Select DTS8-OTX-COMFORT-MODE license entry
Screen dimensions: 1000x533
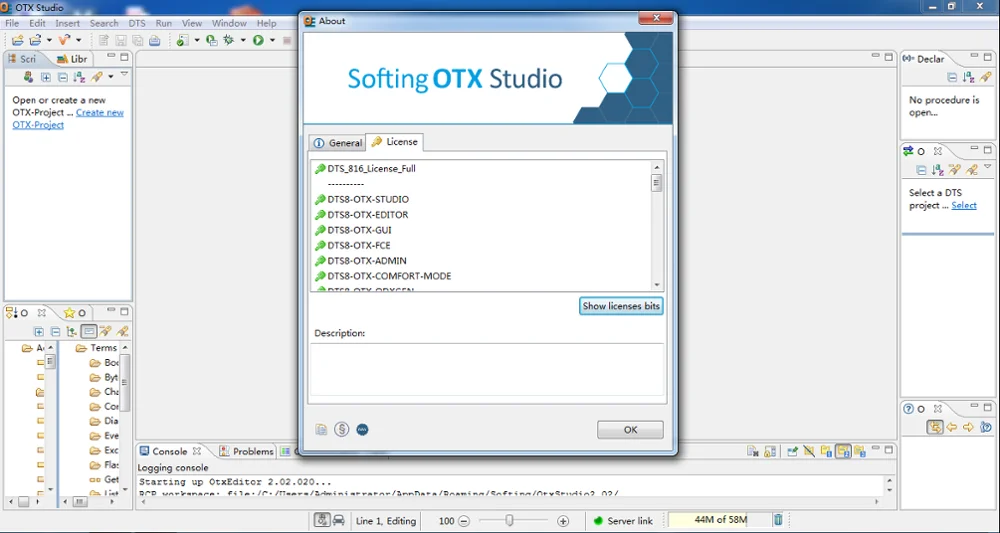click(383, 276)
